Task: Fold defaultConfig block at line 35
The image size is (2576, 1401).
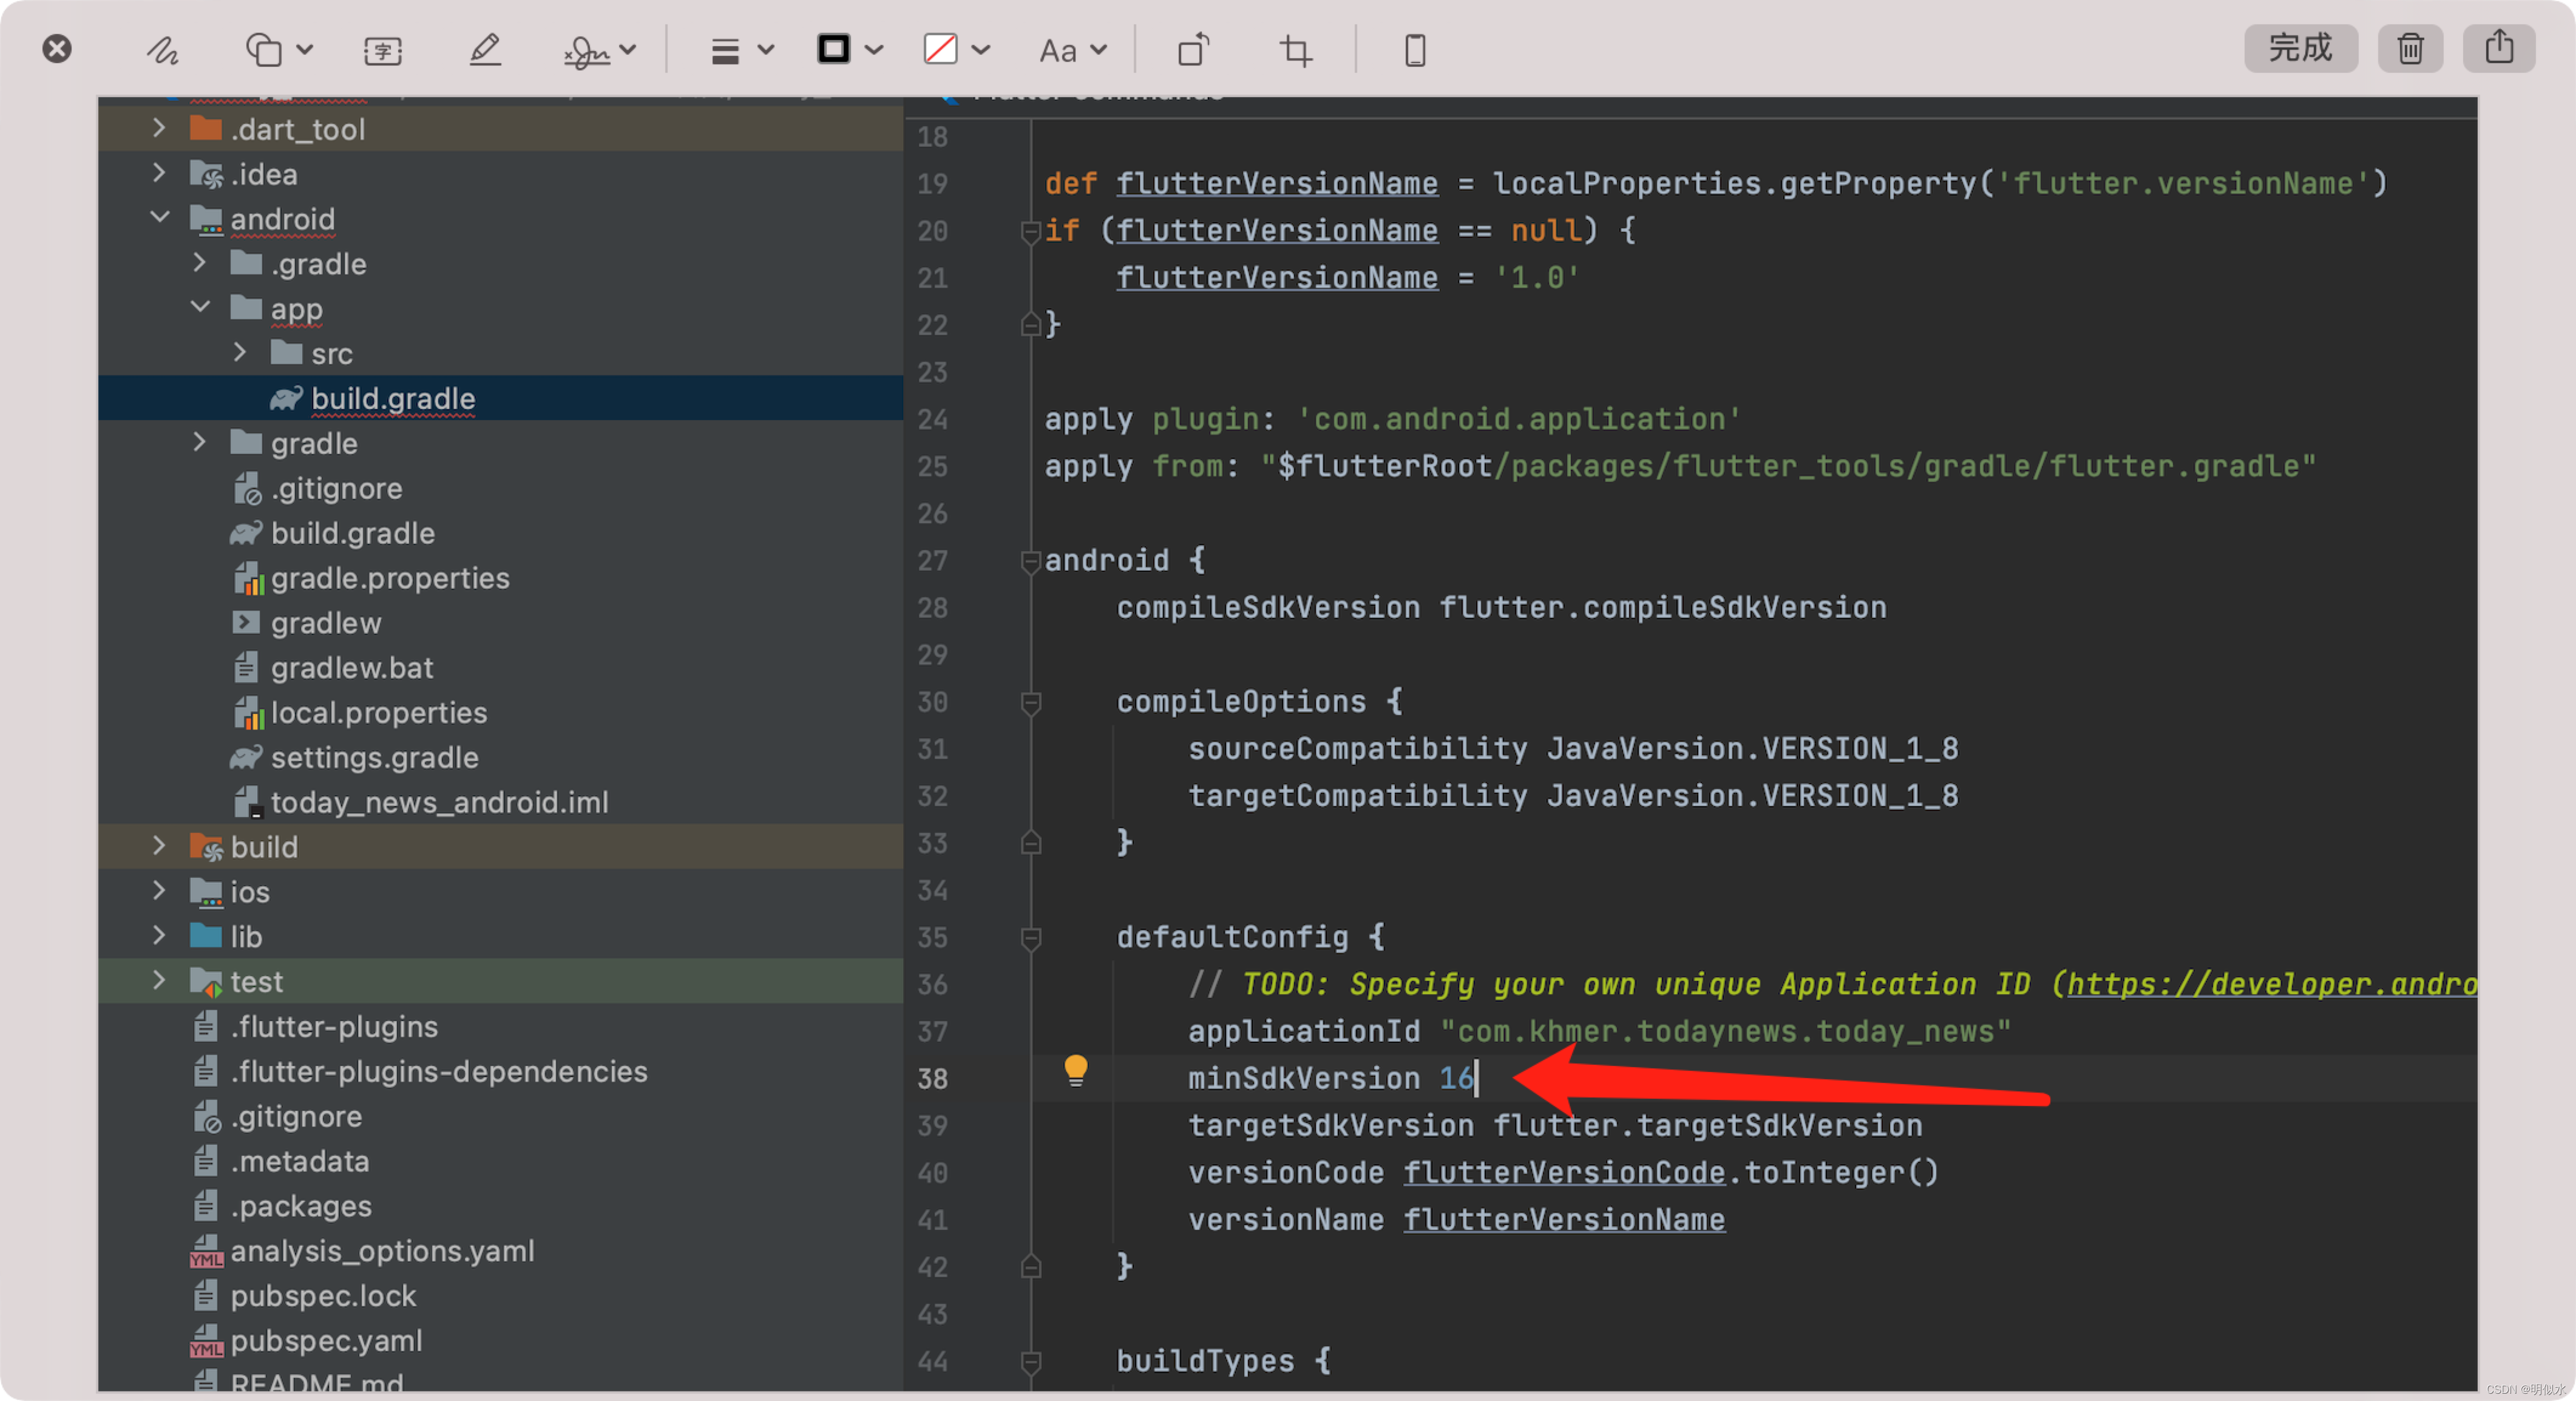Action: tap(1030, 938)
